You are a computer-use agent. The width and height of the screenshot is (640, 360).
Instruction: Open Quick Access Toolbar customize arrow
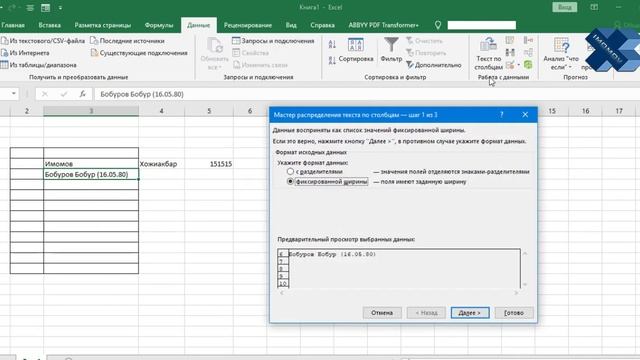[x=60, y=8]
